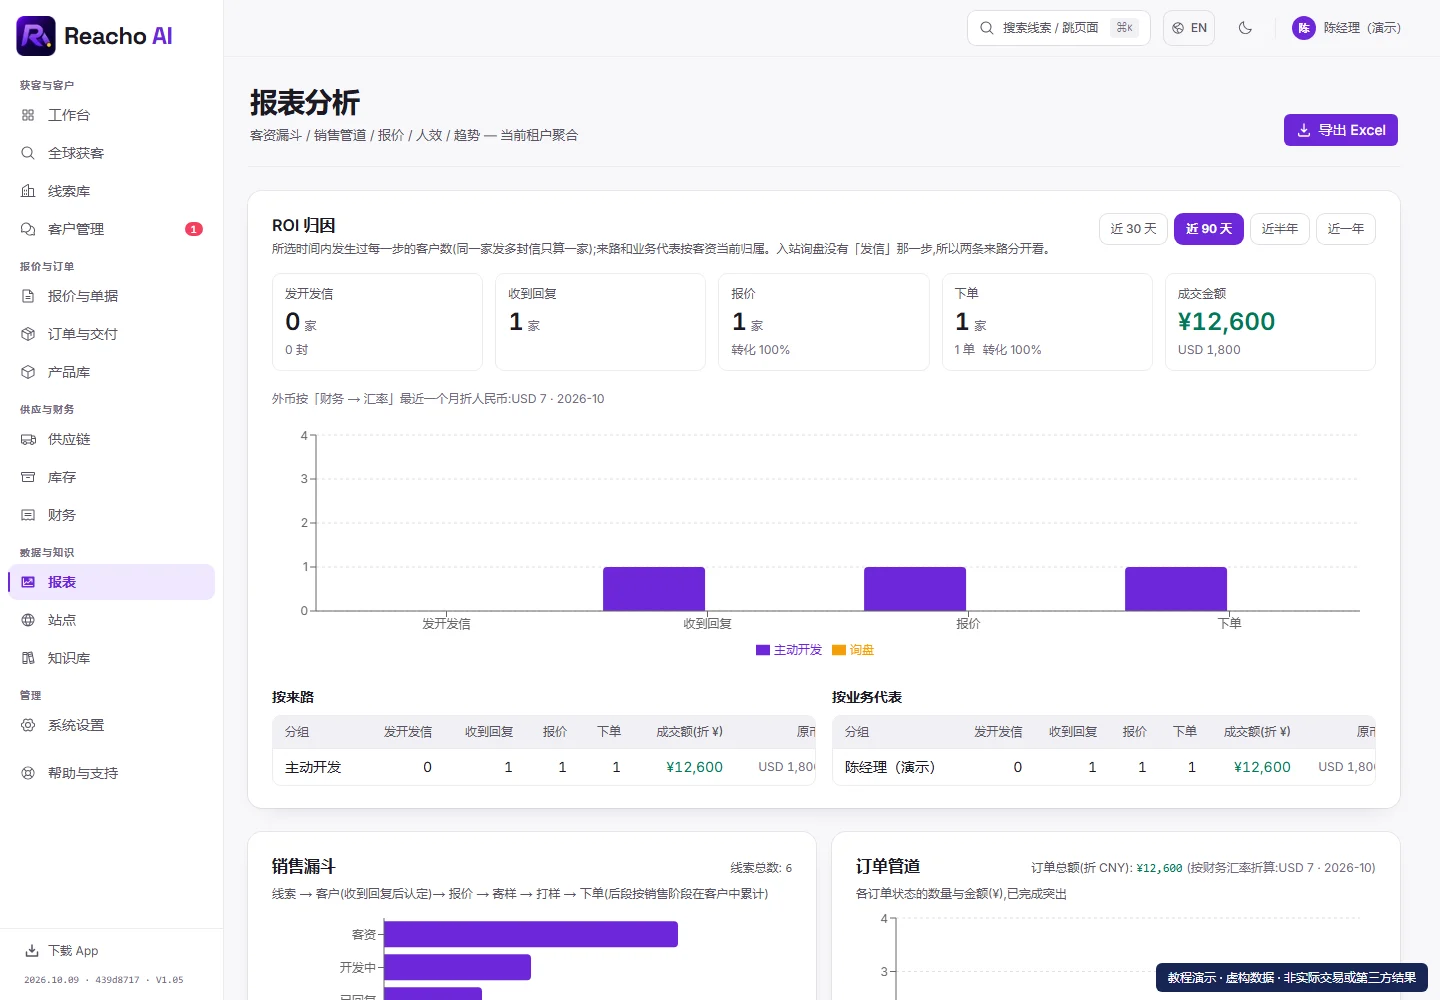Select the 近 30 天 range
Image resolution: width=1440 pixels, height=1000 pixels.
[1133, 229]
